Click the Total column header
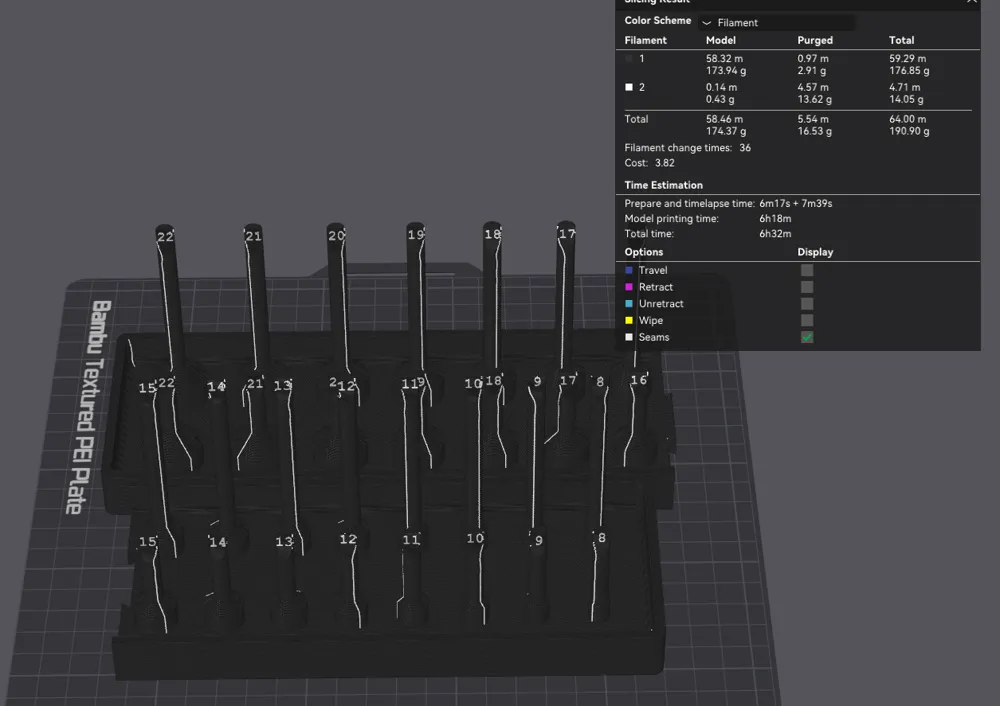The width and height of the screenshot is (1000, 706). click(902, 40)
